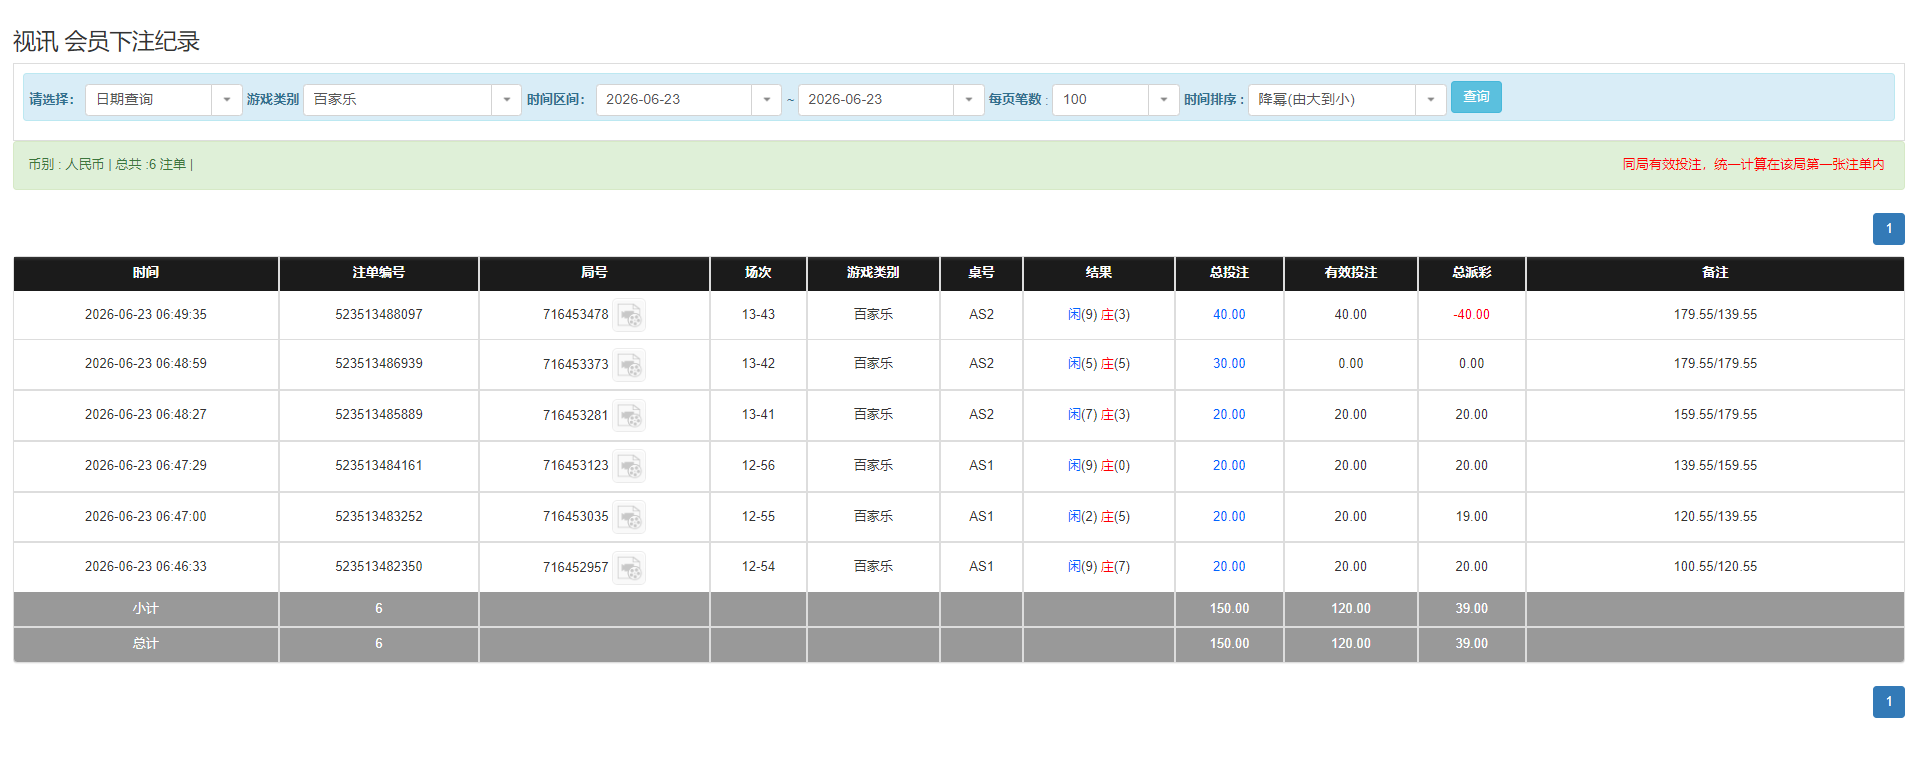The width and height of the screenshot is (1912, 780).
Task: Select order number 523513486939
Action: [379, 364]
